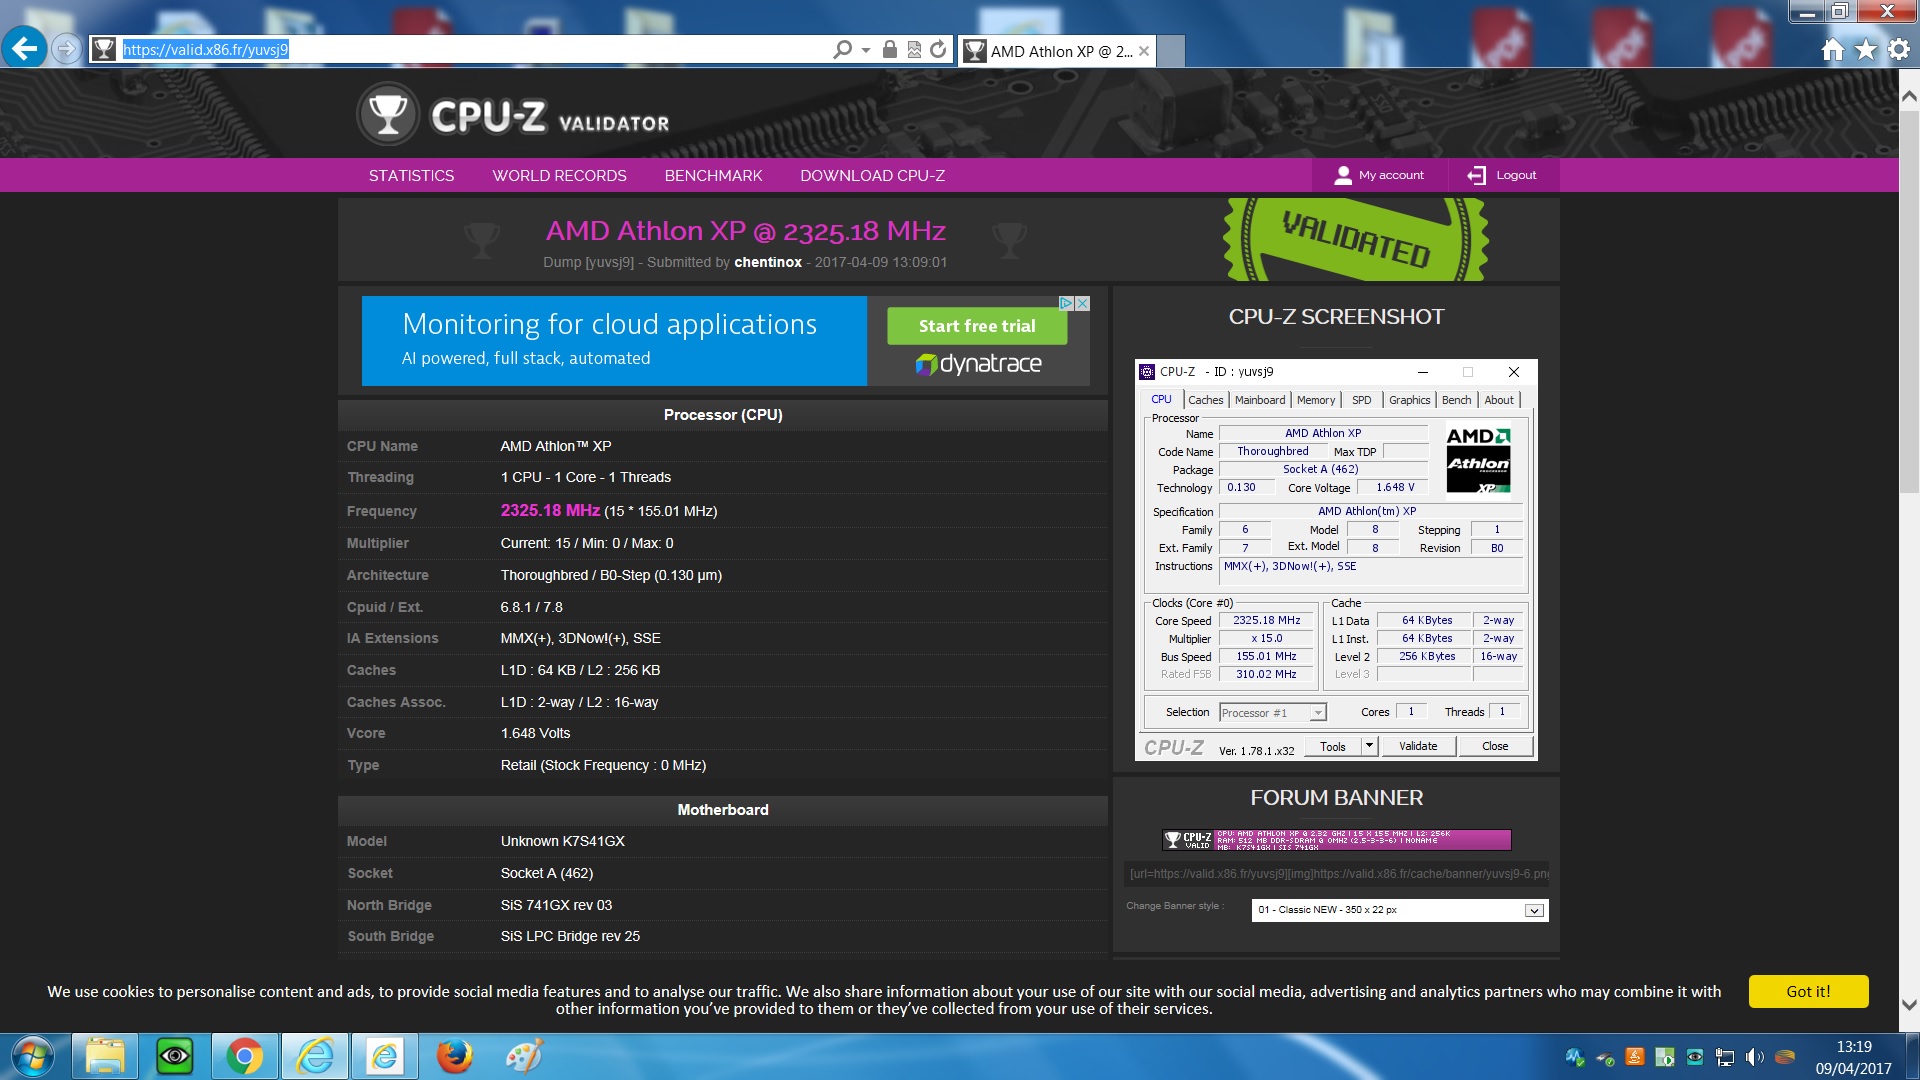Go back using the browser back arrow

[25, 48]
